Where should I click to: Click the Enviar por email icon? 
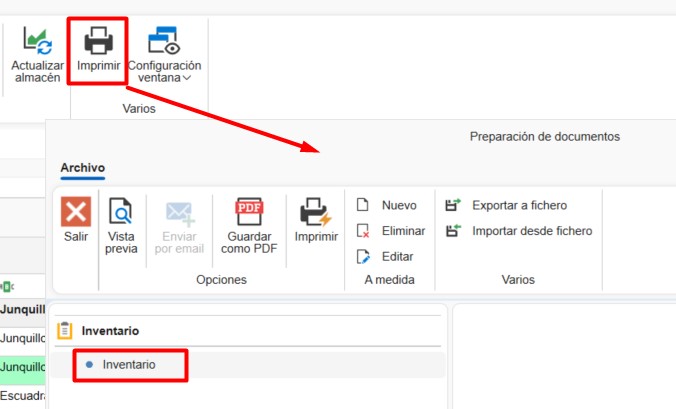[179, 214]
